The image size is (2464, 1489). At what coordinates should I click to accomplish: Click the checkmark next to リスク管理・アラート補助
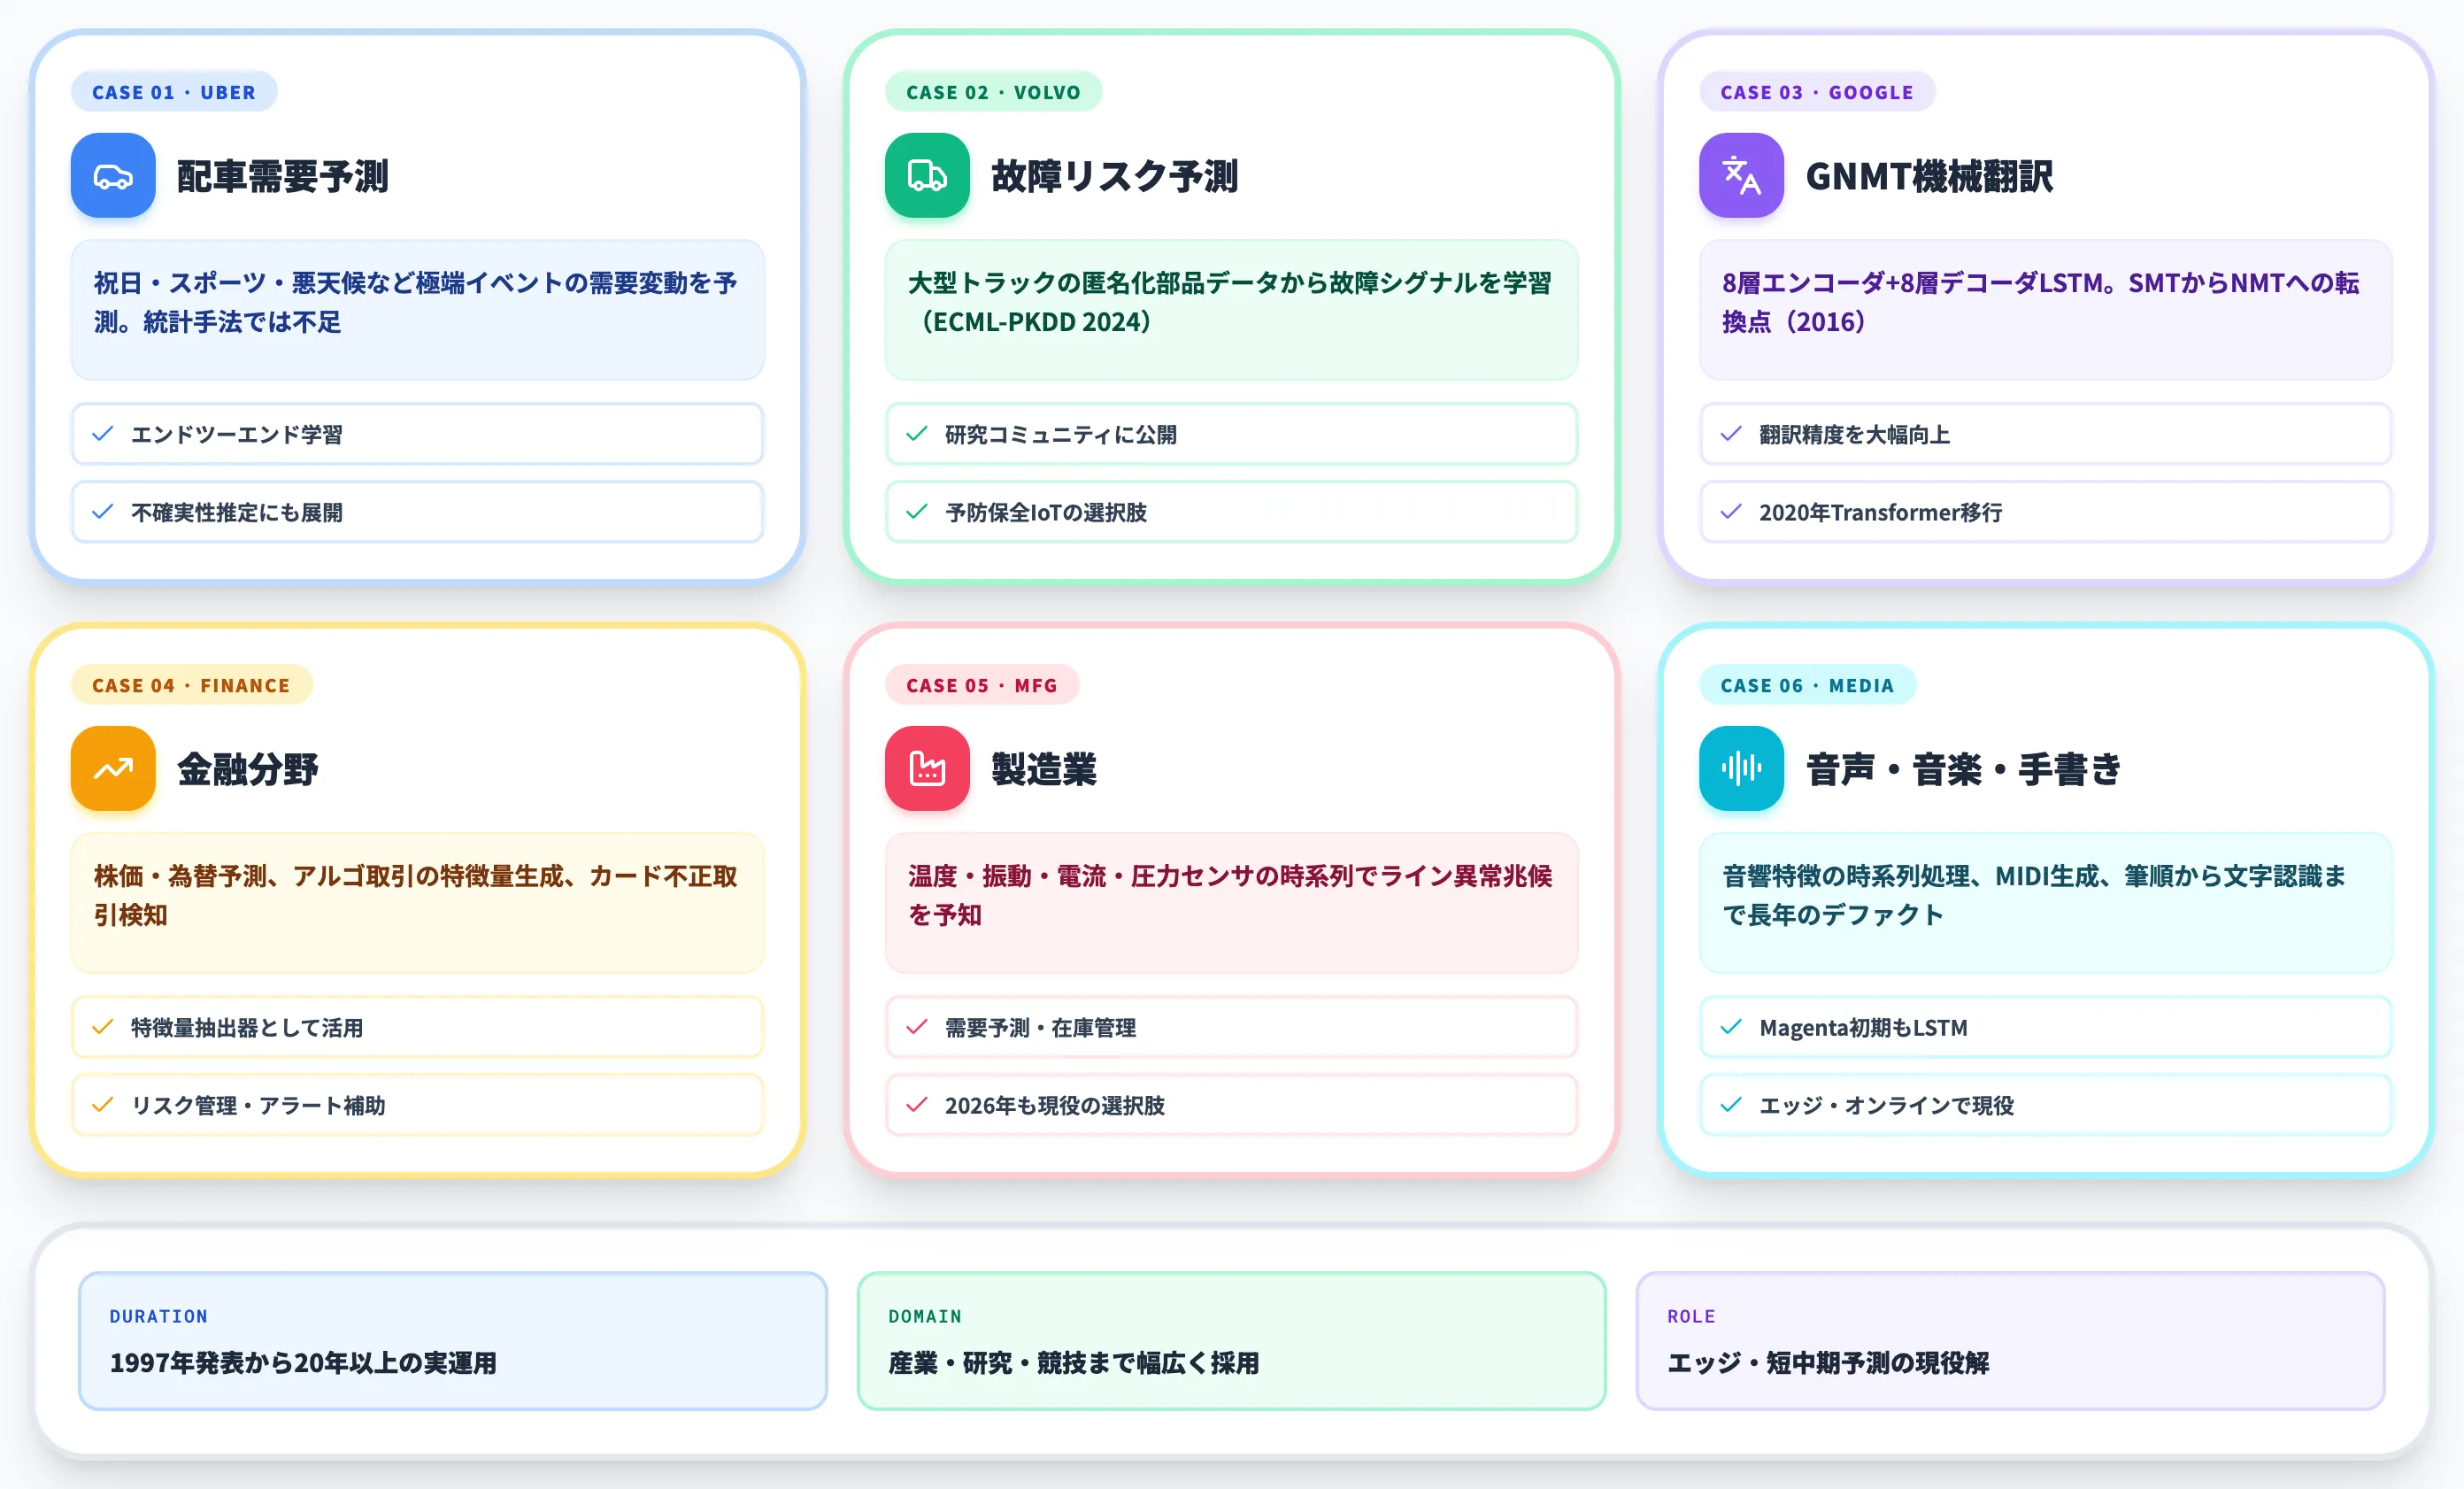tap(102, 1105)
